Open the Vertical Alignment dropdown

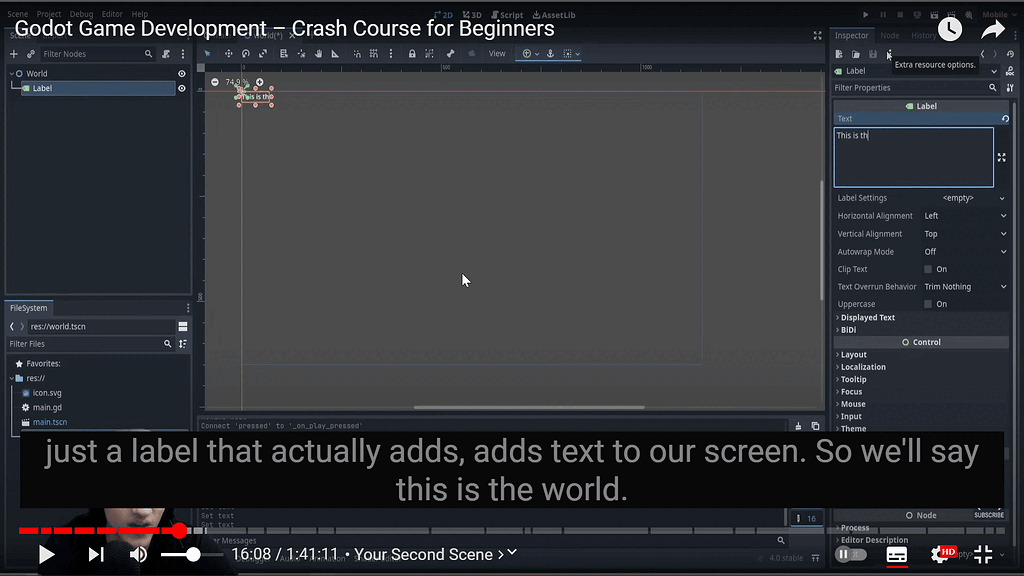(x=966, y=234)
